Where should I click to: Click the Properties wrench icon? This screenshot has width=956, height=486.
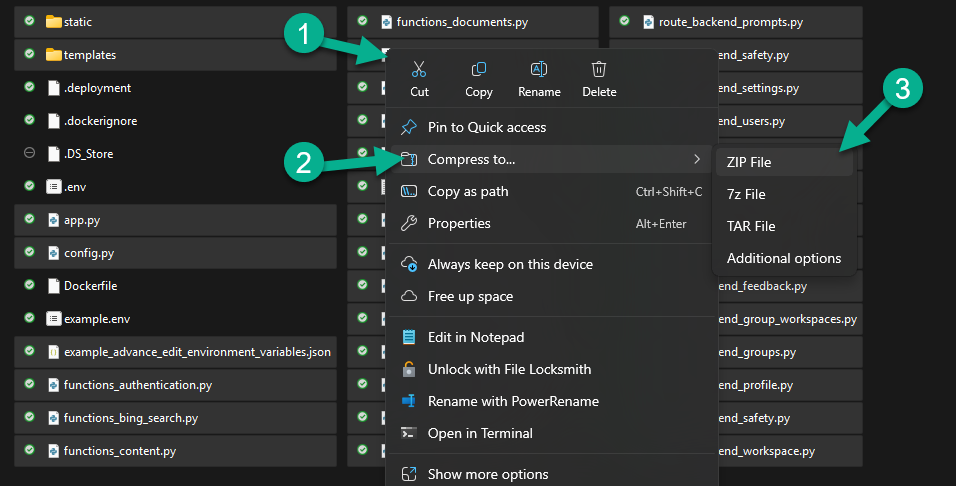tap(409, 223)
